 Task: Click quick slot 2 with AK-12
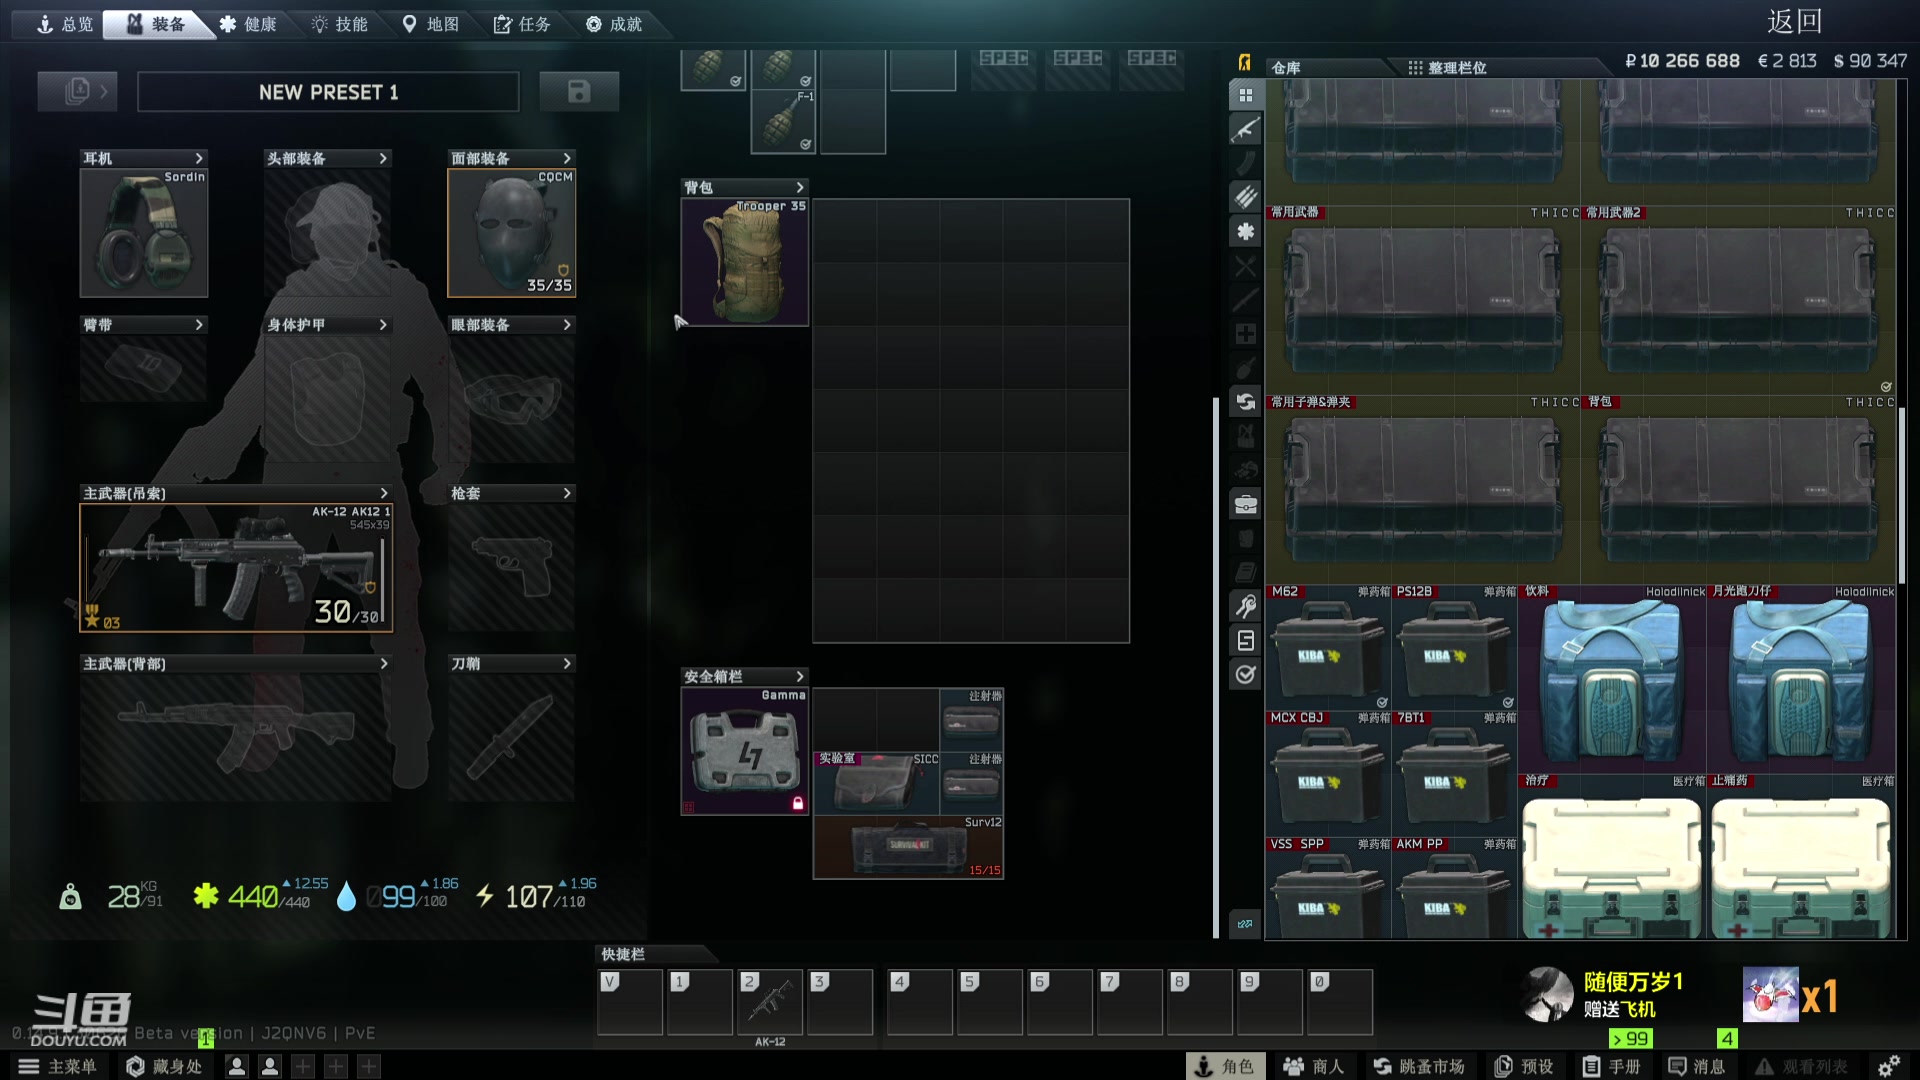[x=769, y=1001]
